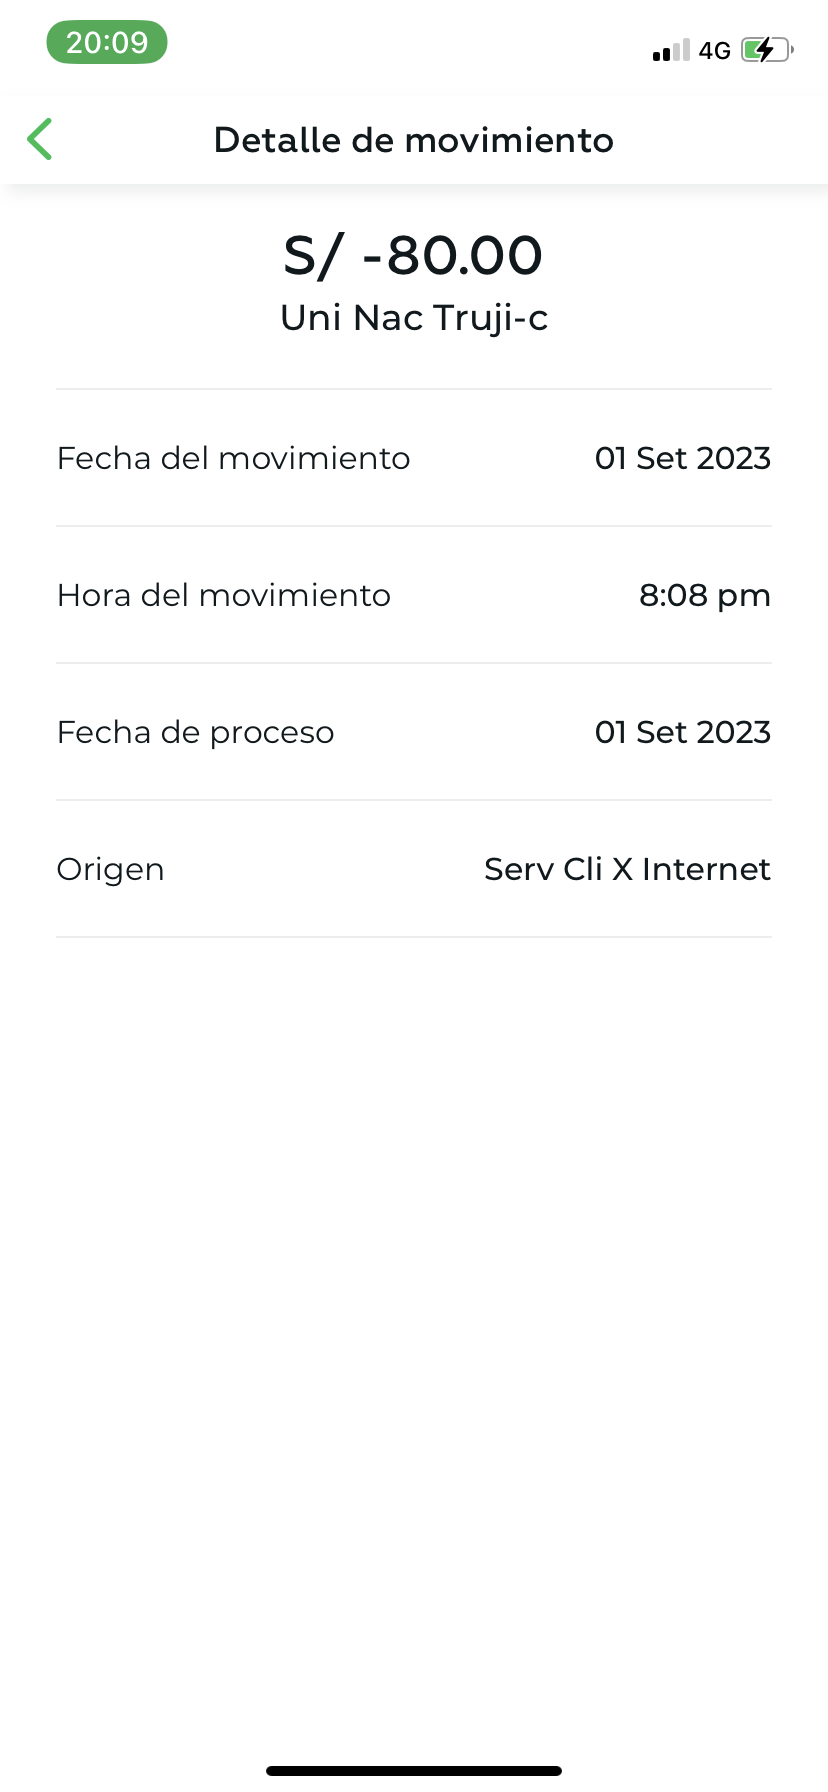Image resolution: width=828 pixels, height=1792 pixels.
Task: Tap the process date value '01 Set 2023'
Action: point(683,732)
